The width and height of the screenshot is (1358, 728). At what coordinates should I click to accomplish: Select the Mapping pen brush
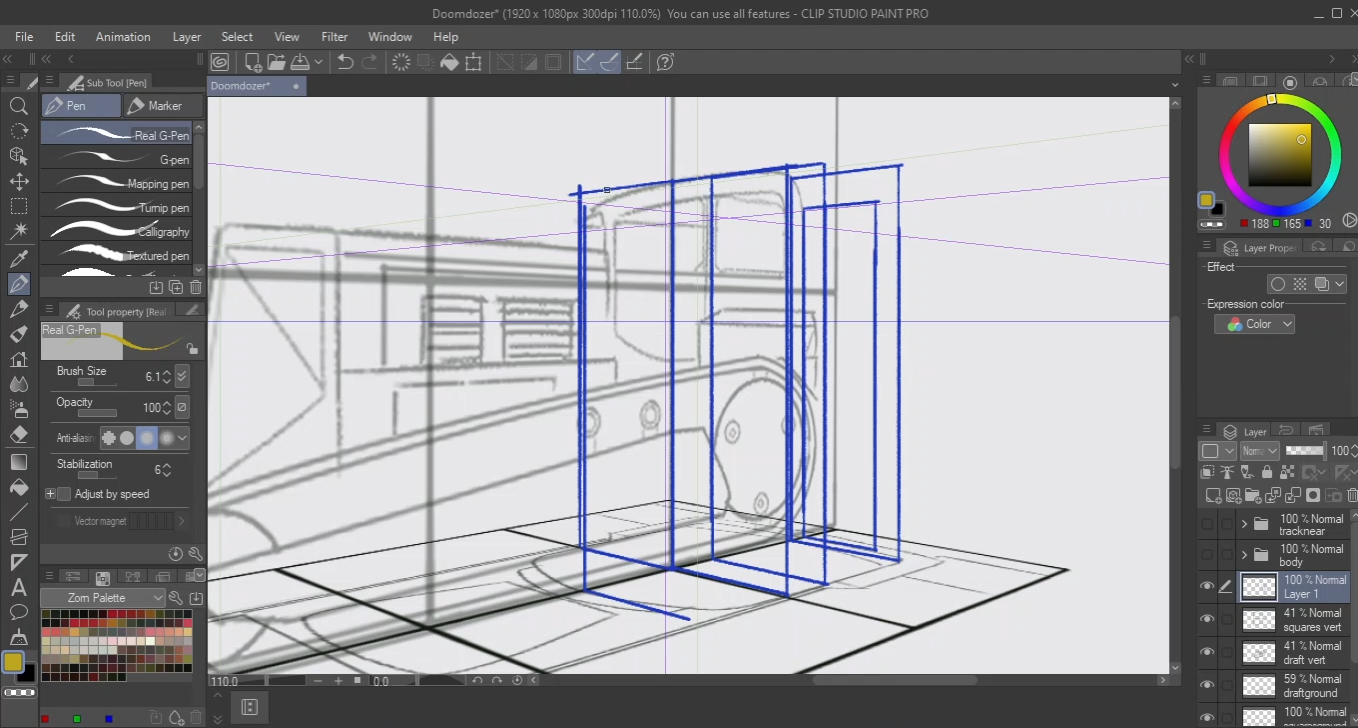(x=122, y=184)
